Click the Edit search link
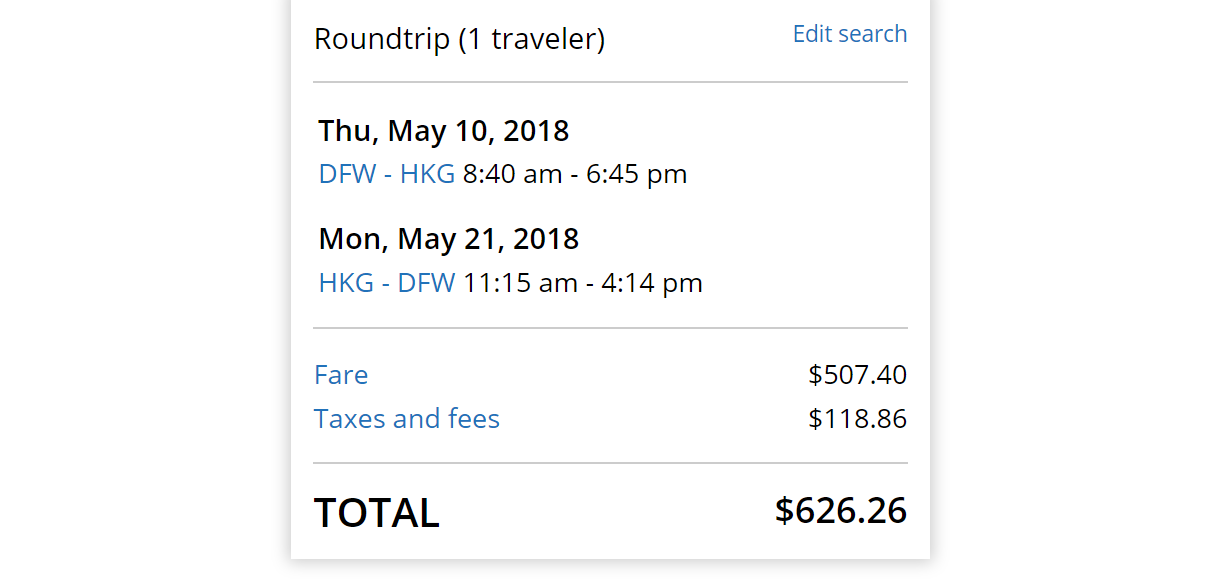1206x580 pixels. click(x=849, y=34)
